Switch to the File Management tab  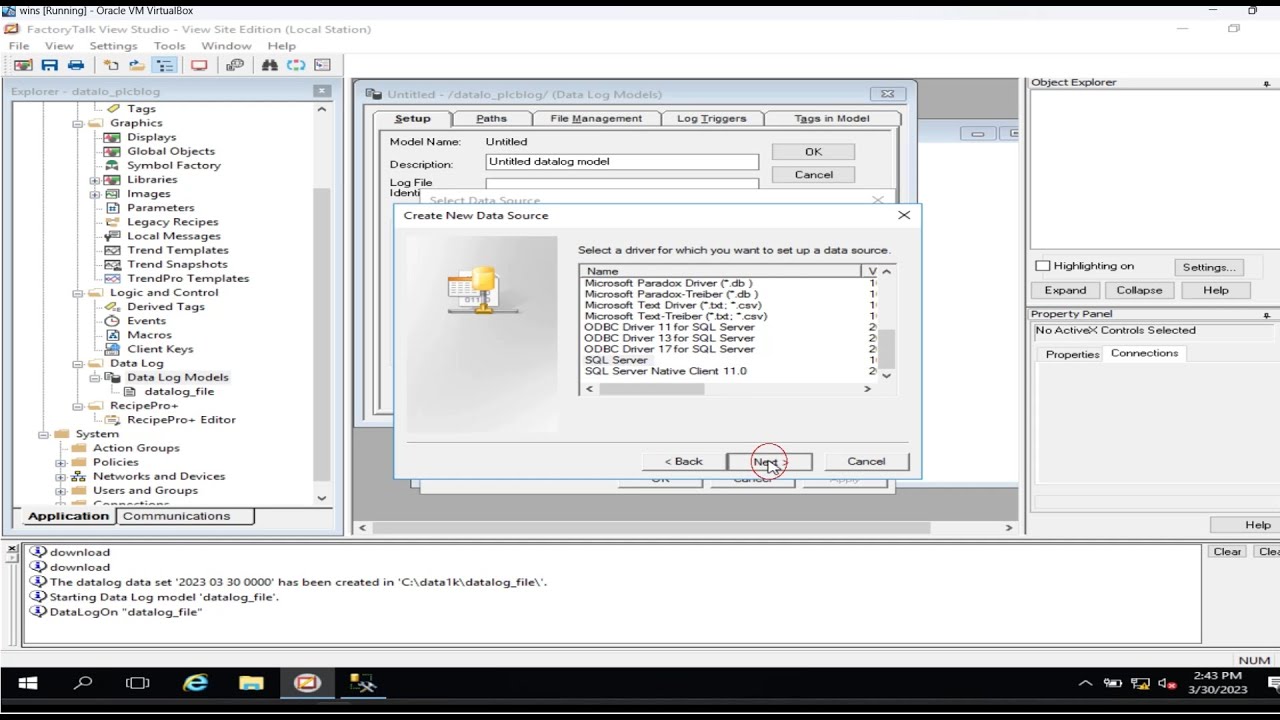(596, 118)
